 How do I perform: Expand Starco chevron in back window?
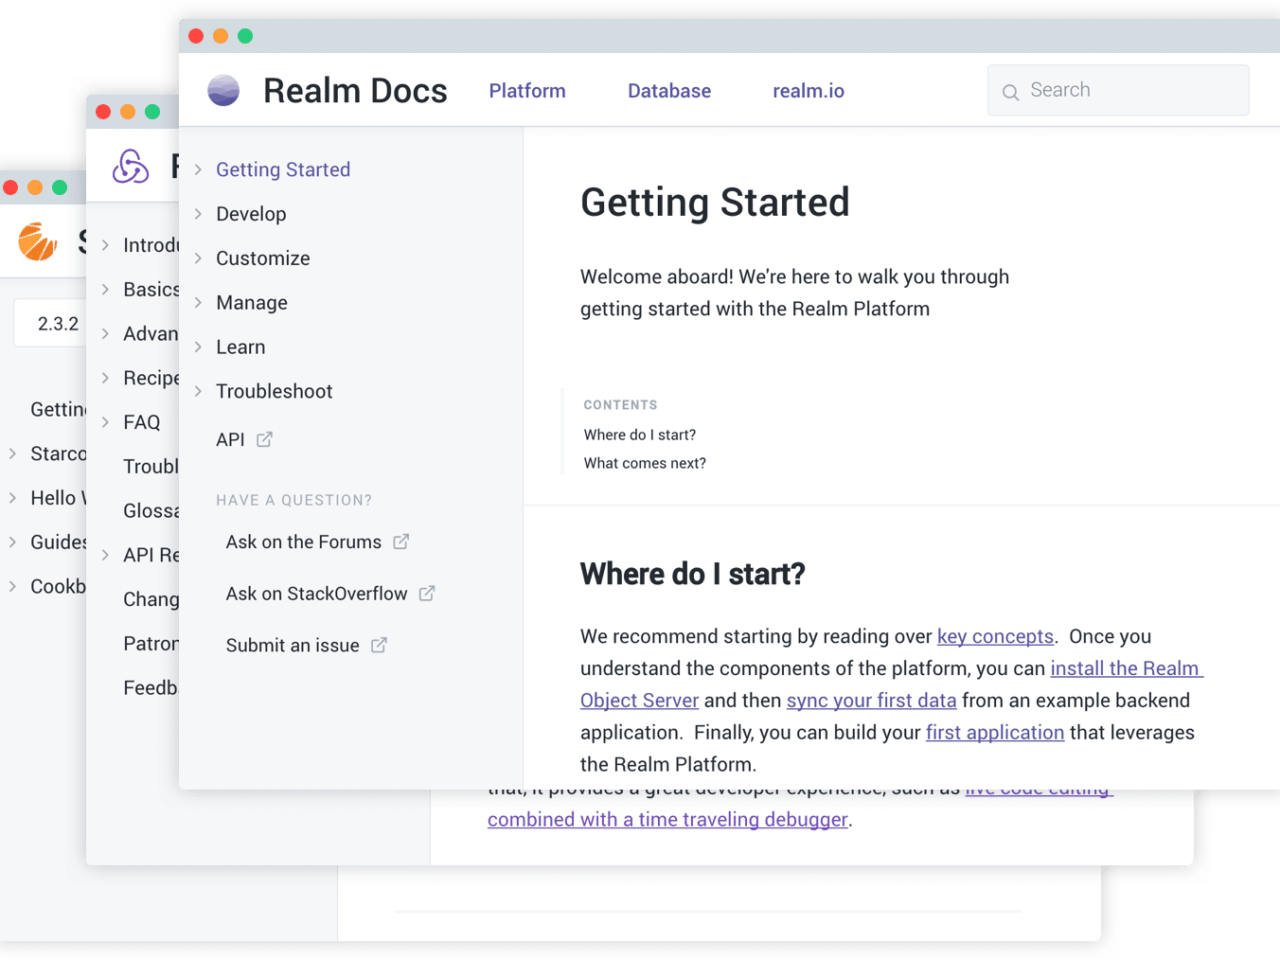point(13,453)
